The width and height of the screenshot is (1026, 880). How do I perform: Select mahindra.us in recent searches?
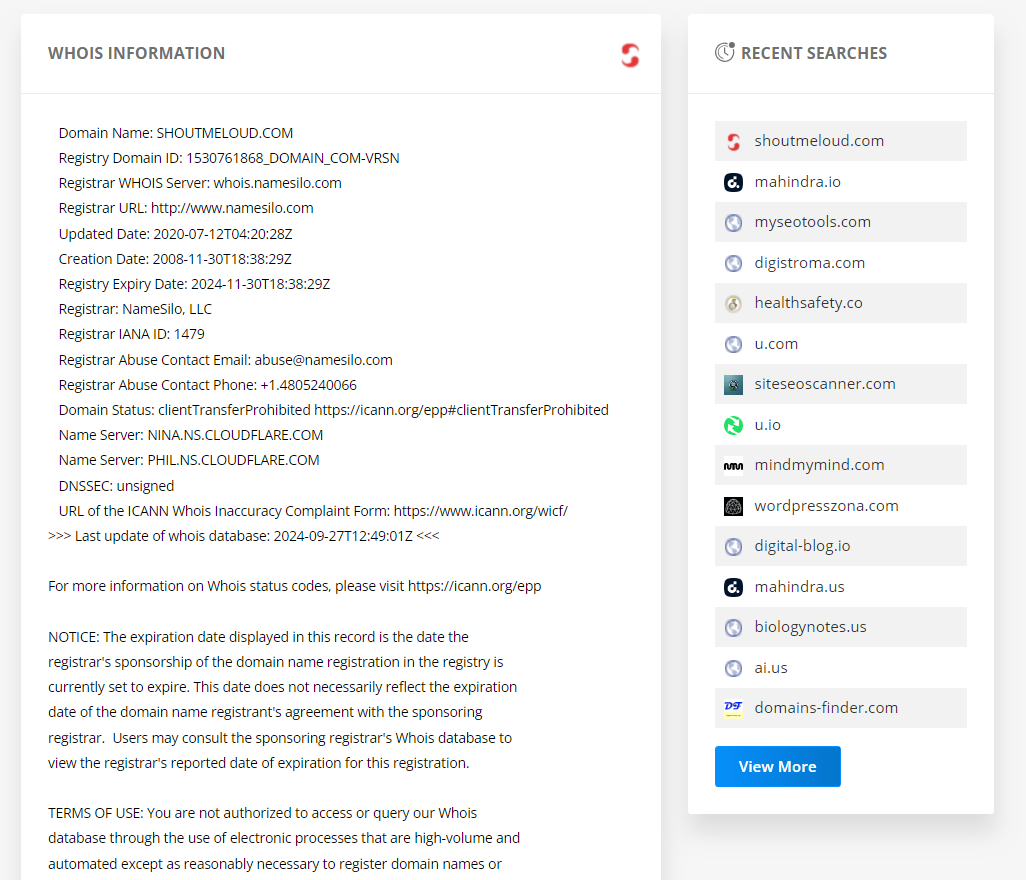[x=799, y=587]
